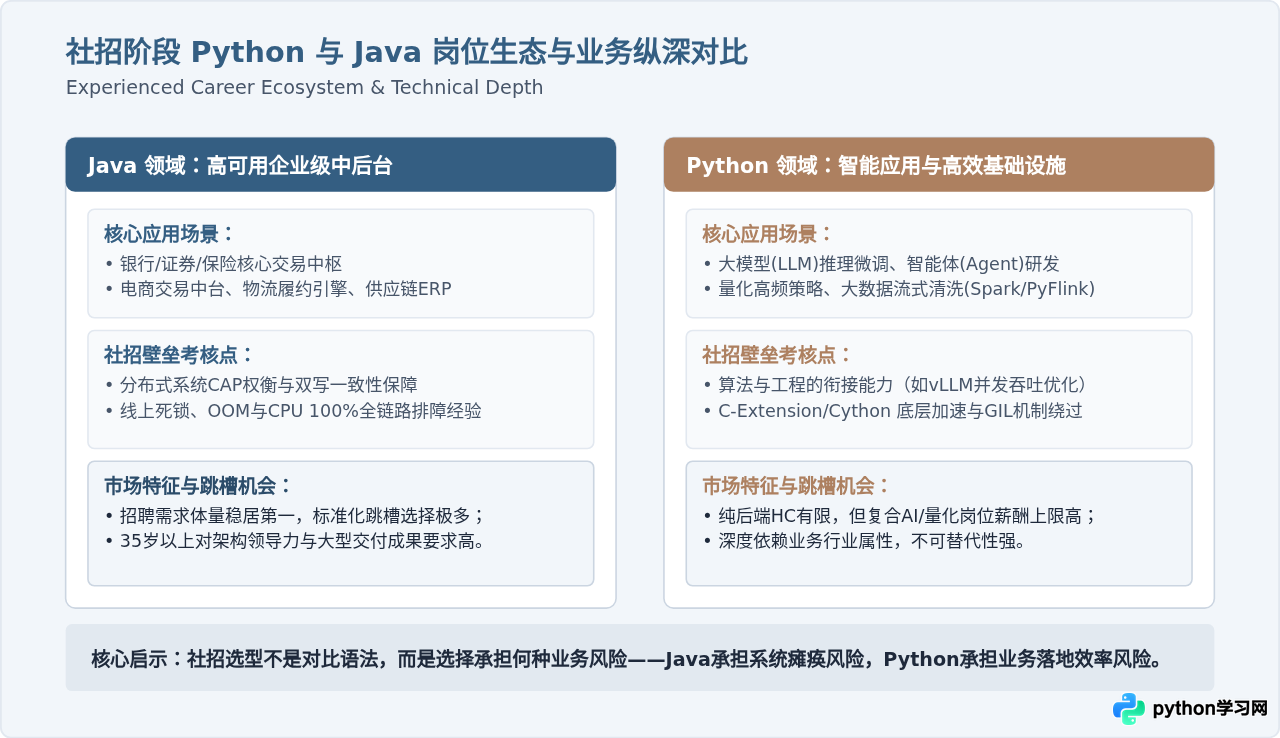Click Java column's '社招壁垒考核点：' heading

pyautogui.click(x=179, y=355)
